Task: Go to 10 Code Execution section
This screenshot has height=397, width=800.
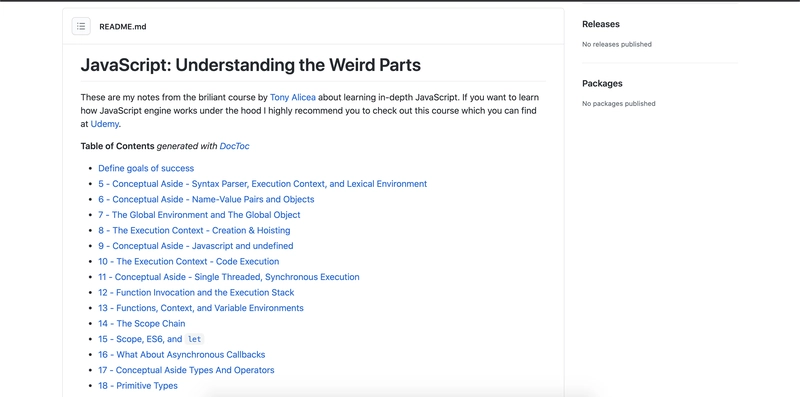Action: (189, 262)
